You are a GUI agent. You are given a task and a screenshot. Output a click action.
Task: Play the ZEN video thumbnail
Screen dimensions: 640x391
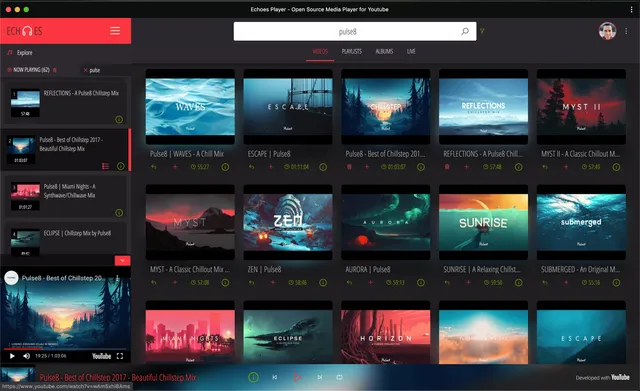coord(288,222)
